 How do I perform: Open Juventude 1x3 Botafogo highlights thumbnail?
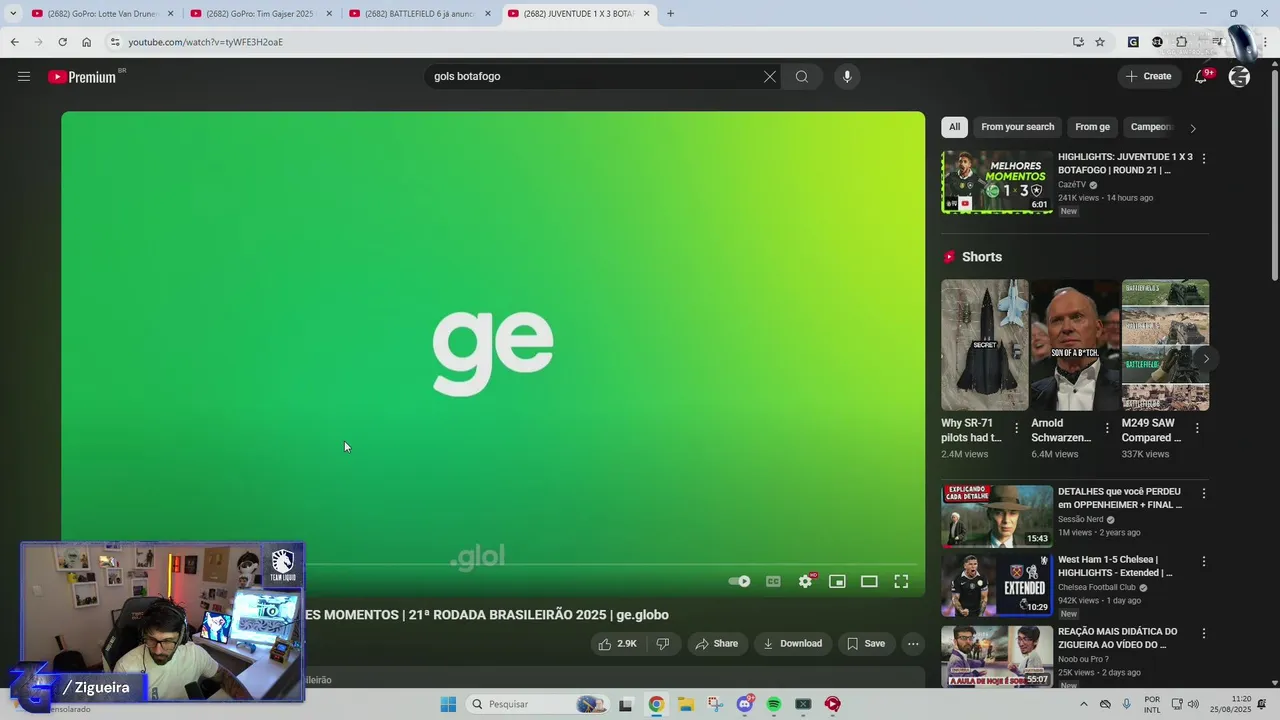point(997,182)
